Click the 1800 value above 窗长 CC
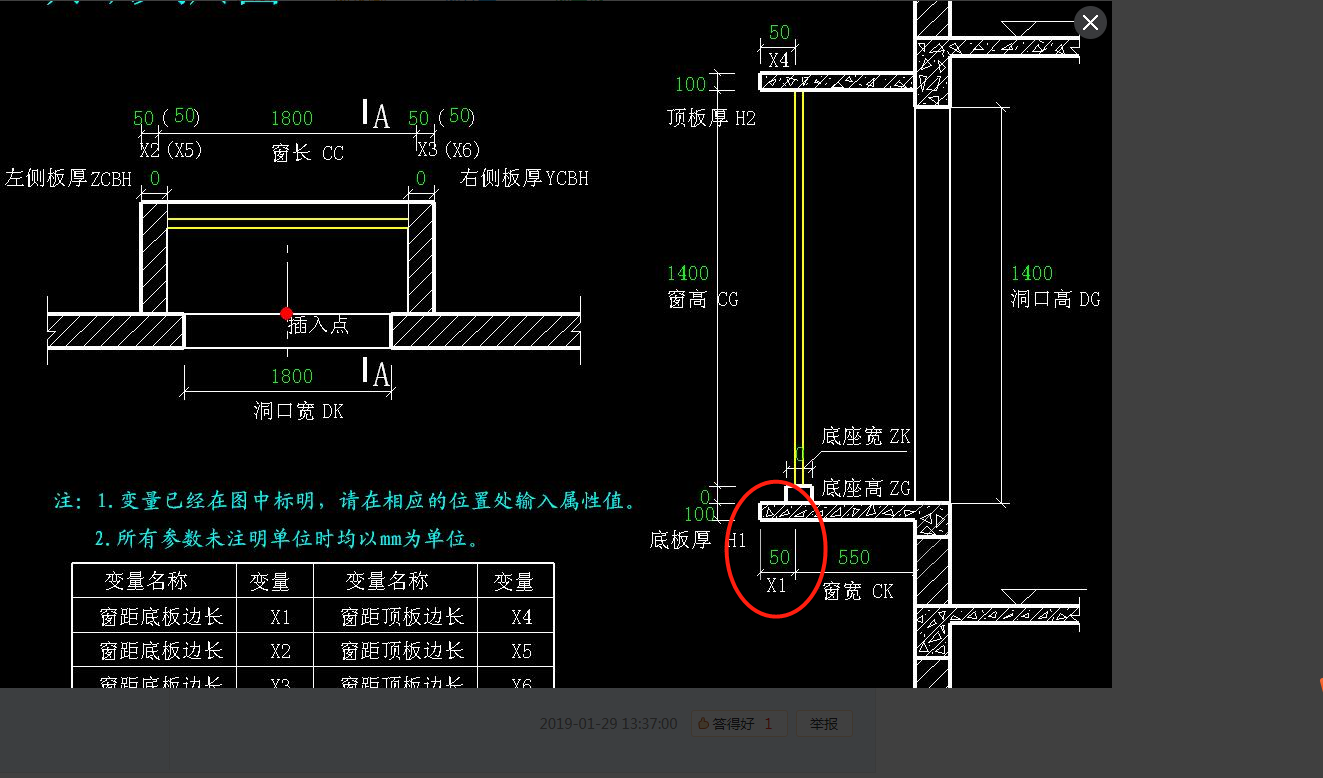The height and width of the screenshot is (778, 1323). coord(292,118)
